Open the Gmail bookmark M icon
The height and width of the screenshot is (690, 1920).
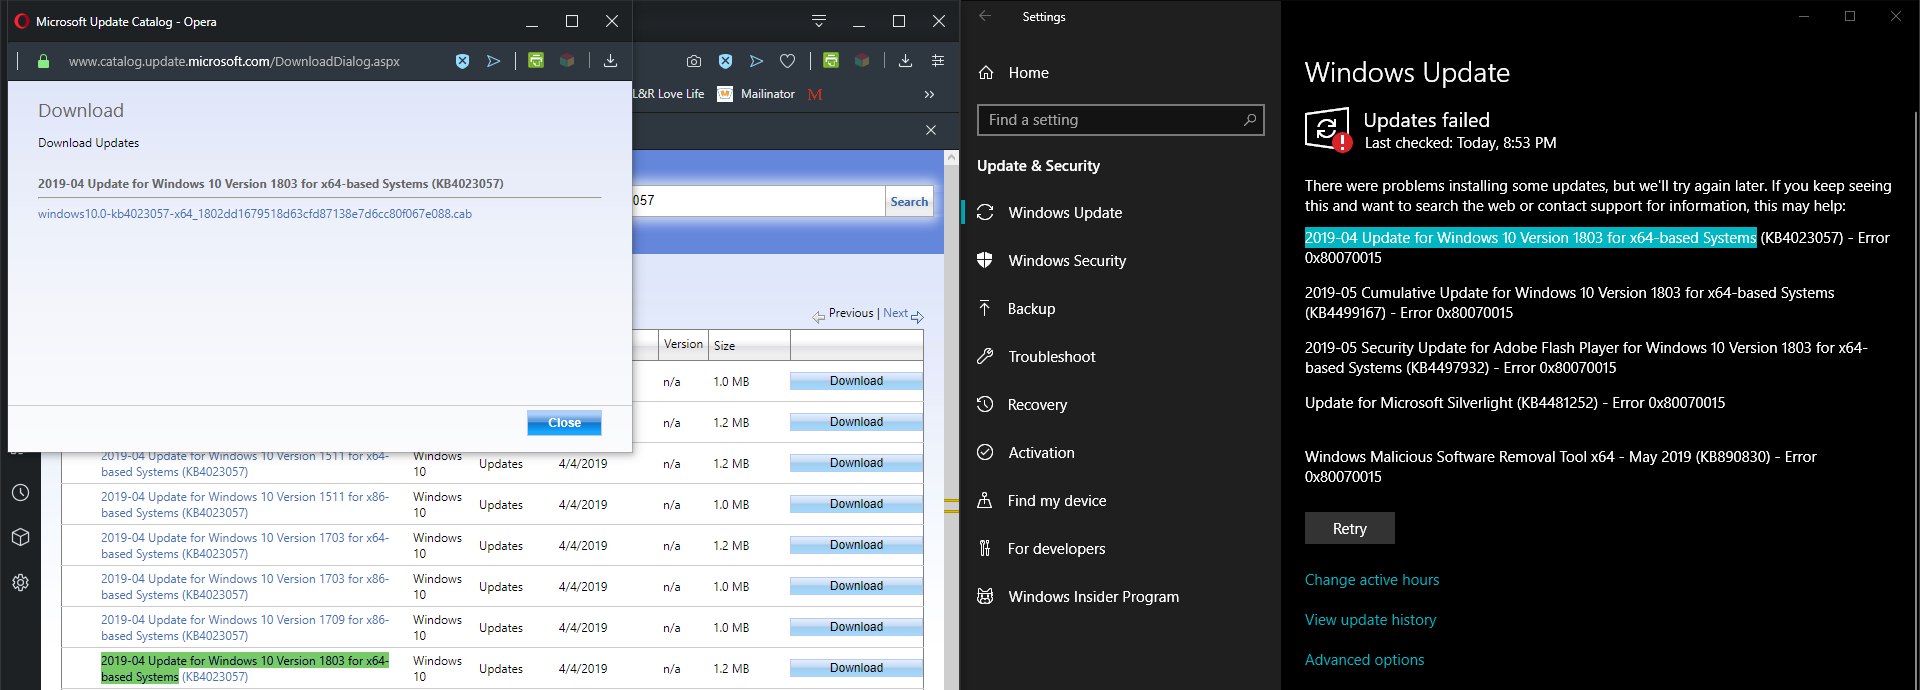click(x=815, y=94)
